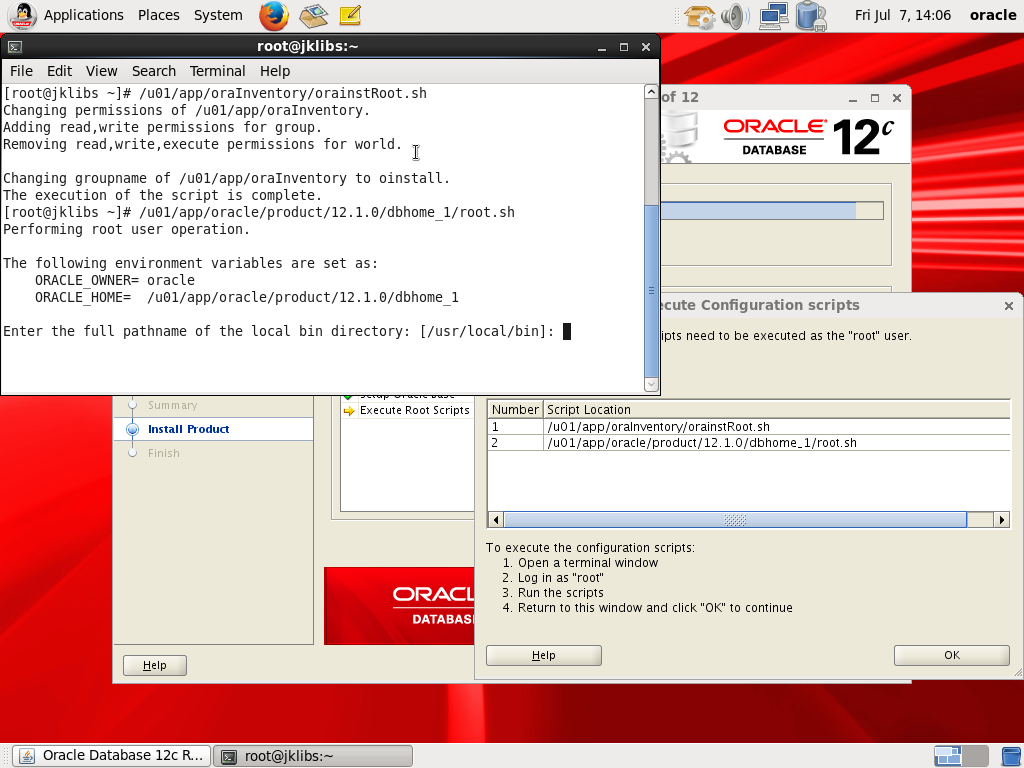Open the terminal Edit menu
Image resolution: width=1024 pixels, height=768 pixels.
pos(59,71)
